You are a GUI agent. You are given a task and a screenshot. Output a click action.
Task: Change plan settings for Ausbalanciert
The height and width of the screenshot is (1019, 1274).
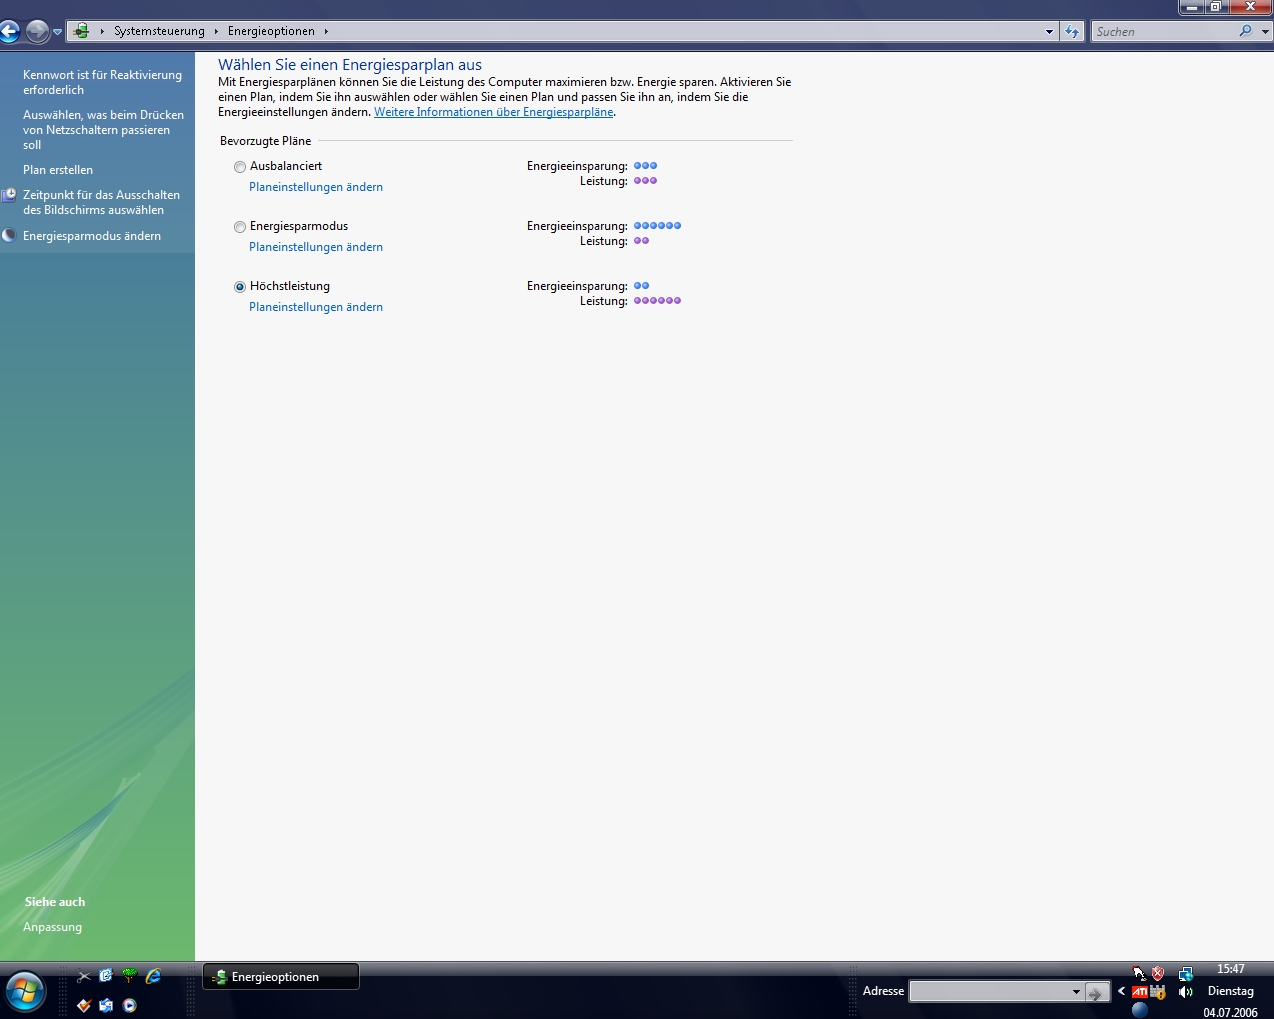pos(316,187)
